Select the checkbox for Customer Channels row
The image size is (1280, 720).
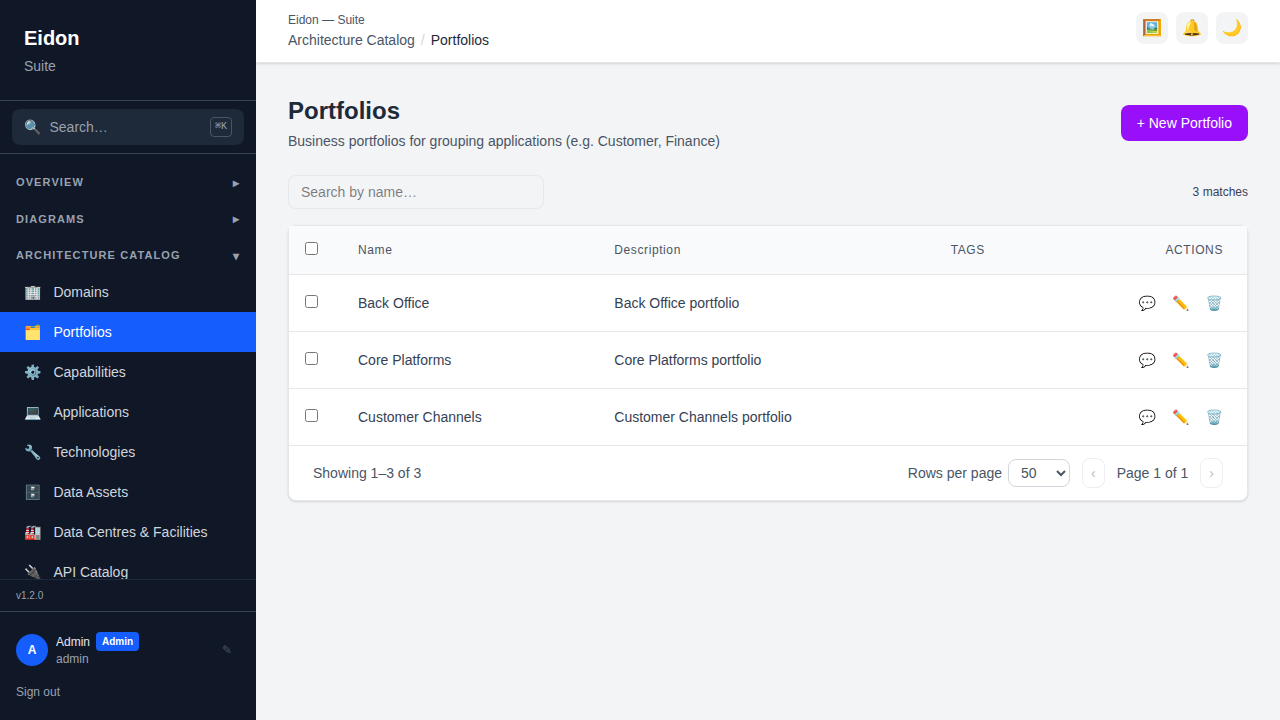[311, 415]
